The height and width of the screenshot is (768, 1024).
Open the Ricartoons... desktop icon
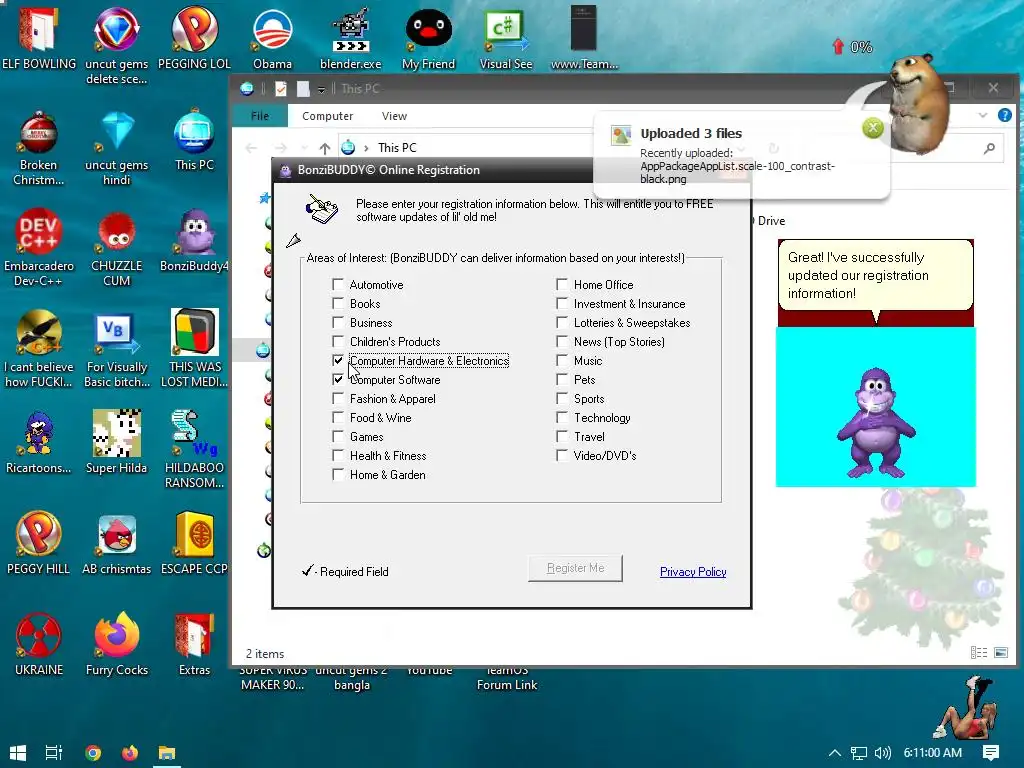coord(39,443)
